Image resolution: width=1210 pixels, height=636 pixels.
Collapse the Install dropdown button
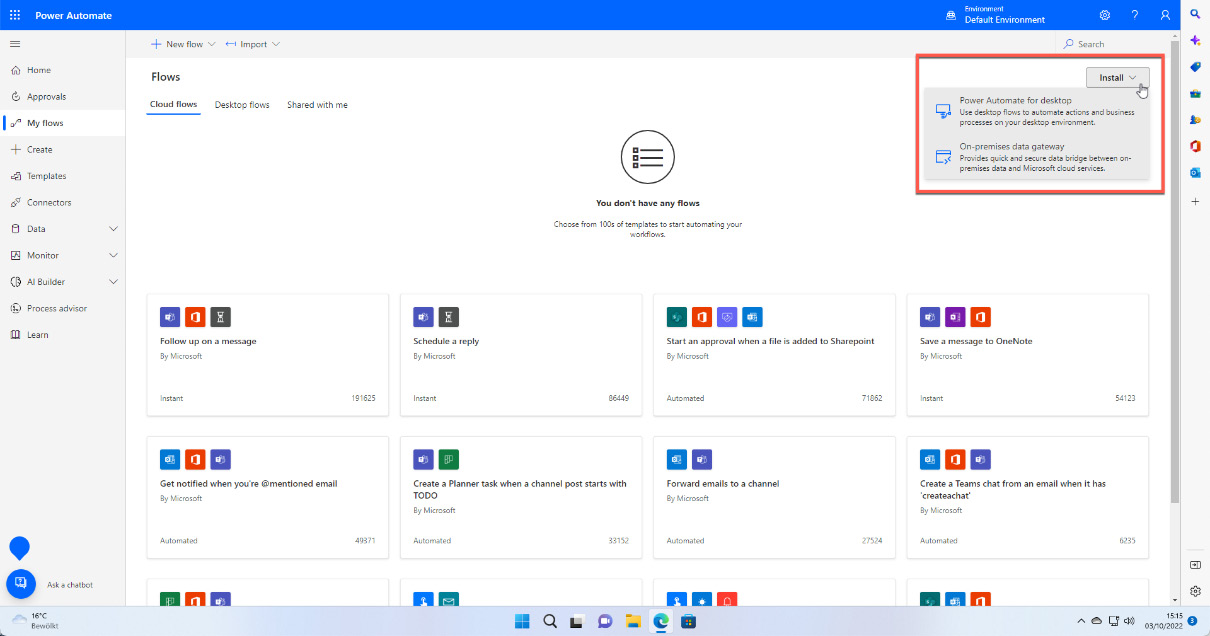[x=1117, y=77]
